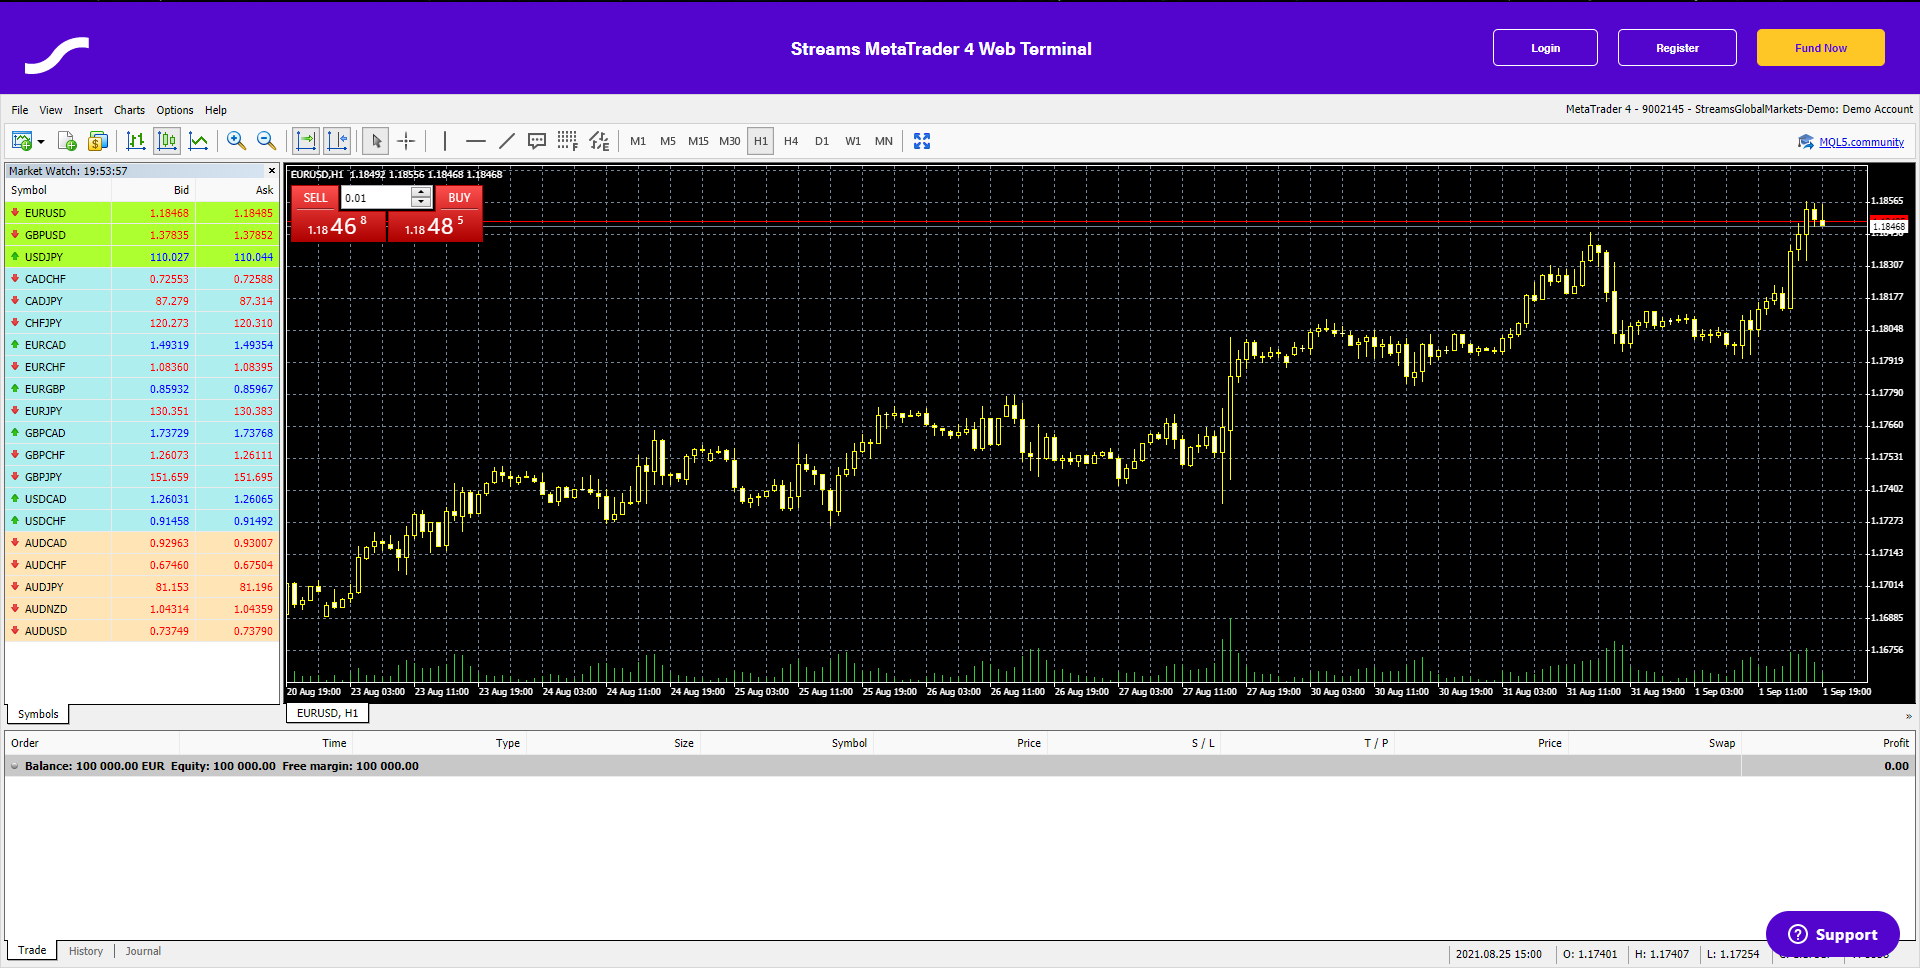Set timeframe to D1
1920x971 pixels.
point(822,141)
